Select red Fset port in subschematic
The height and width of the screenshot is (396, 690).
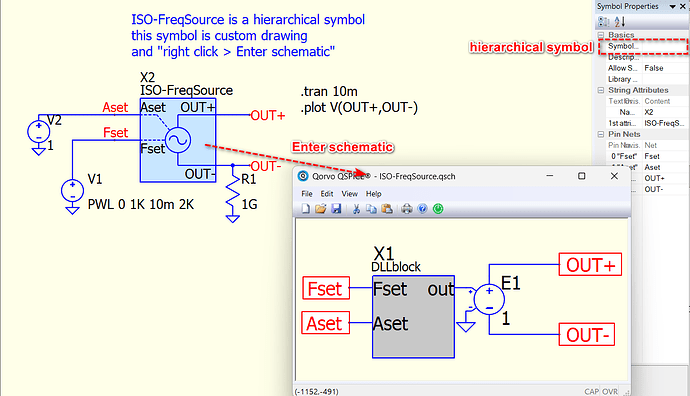click(326, 288)
